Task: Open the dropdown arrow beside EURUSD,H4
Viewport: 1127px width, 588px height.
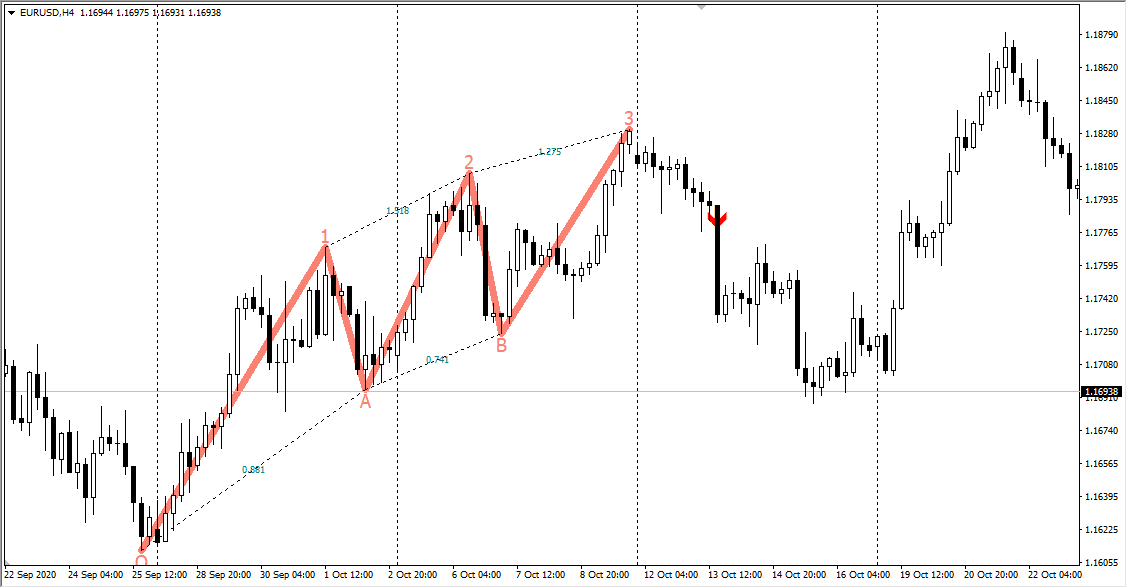Action: (10, 13)
